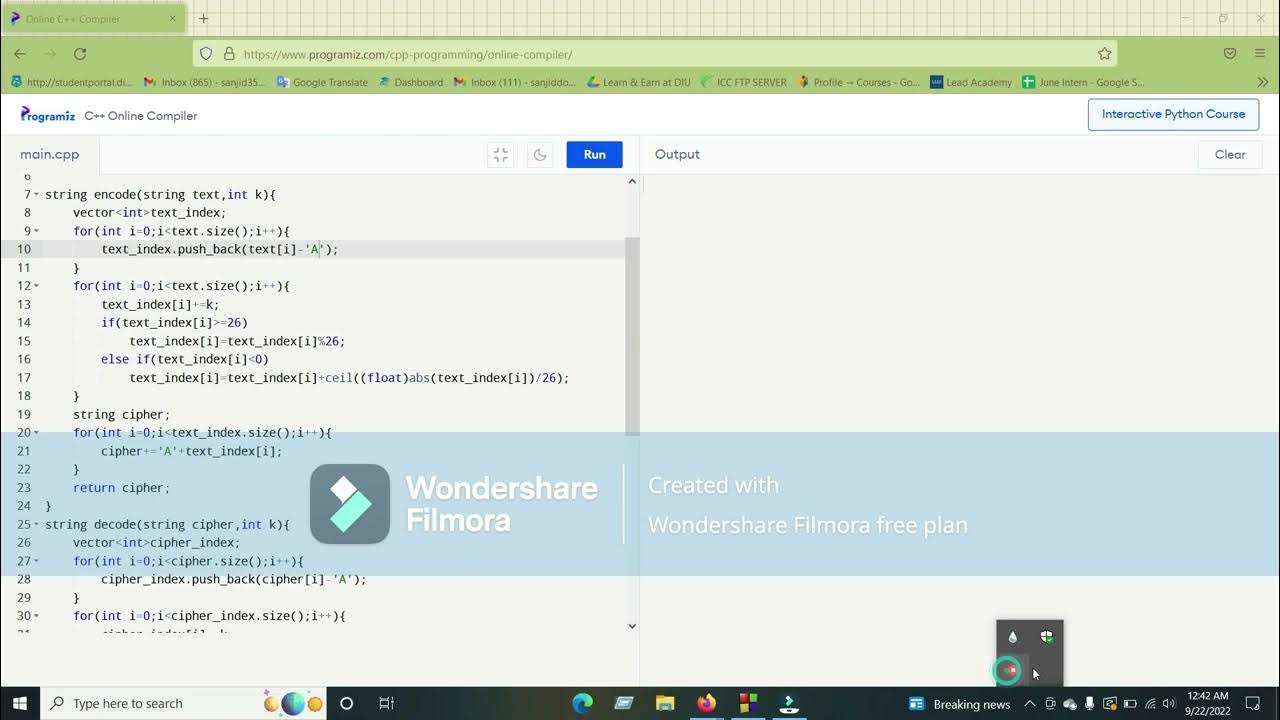The height and width of the screenshot is (720, 1280).
Task: Show more bookmarks with the chevron
Action: click(x=1262, y=82)
